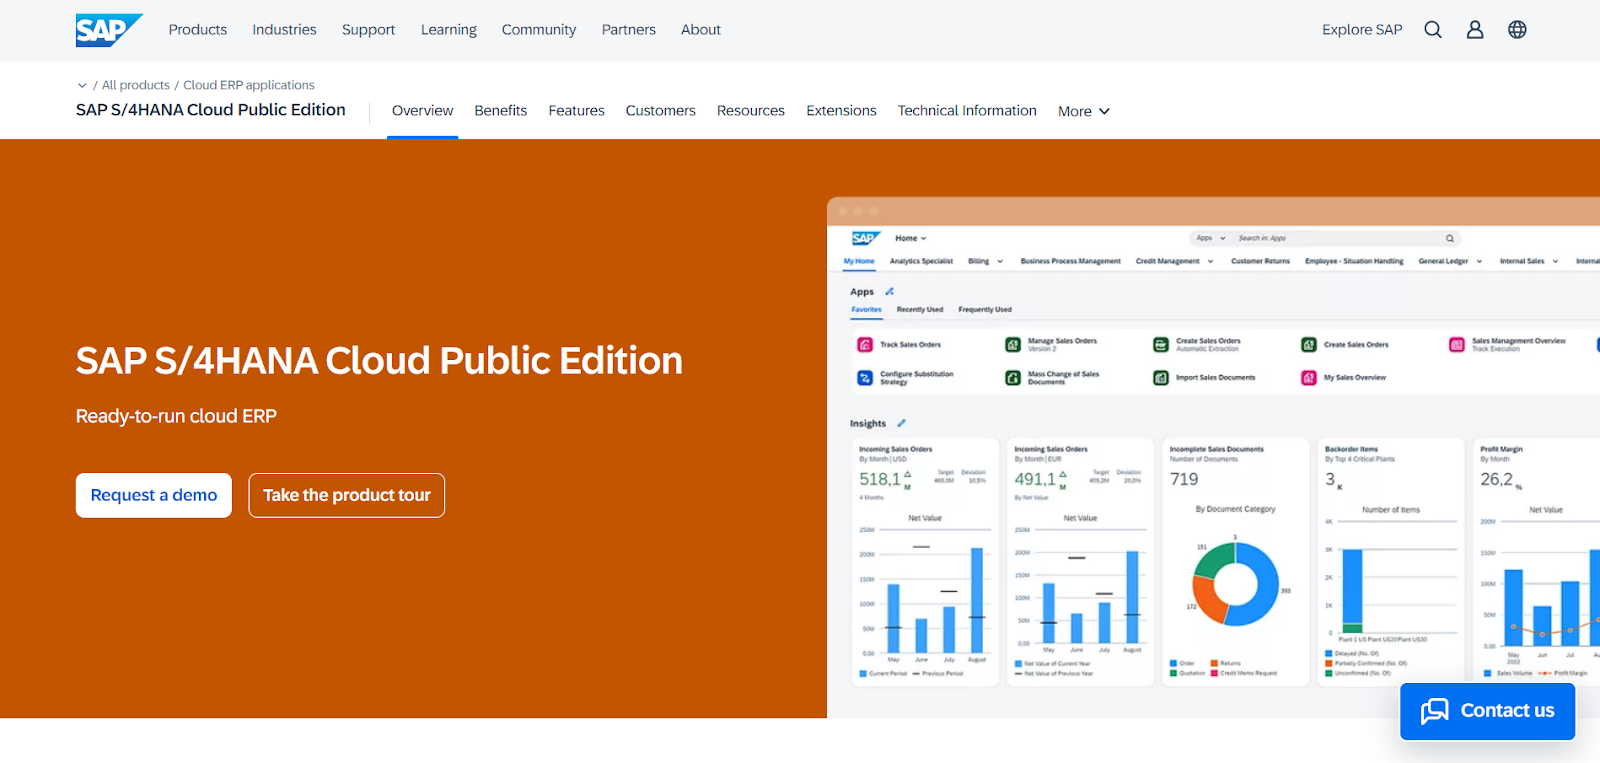Select the My Home dashboard tab
This screenshot has width=1600, height=763.
pos(859,261)
